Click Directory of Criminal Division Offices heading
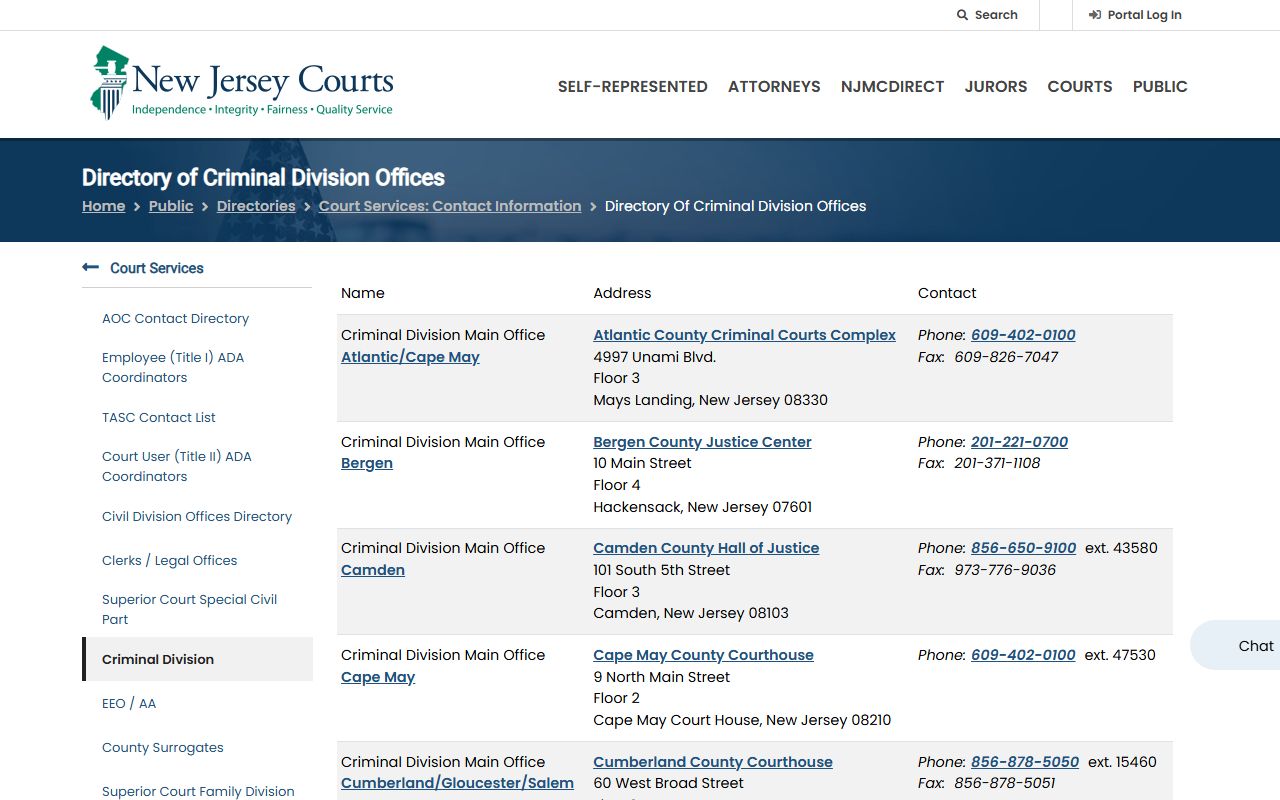The height and width of the screenshot is (800, 1280). (x=263, y=178)
